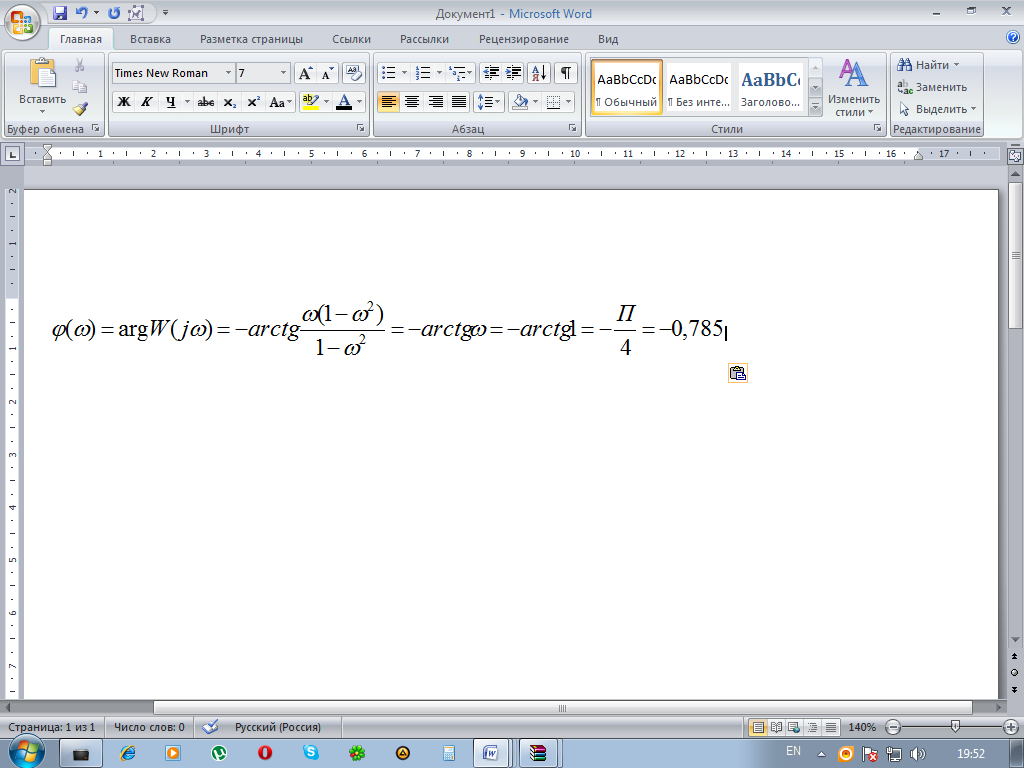The width and height of the screenshot is (1024, 768).
Task: Click the Paste (Вставить) clipboard icon
Action: point(42,72)
